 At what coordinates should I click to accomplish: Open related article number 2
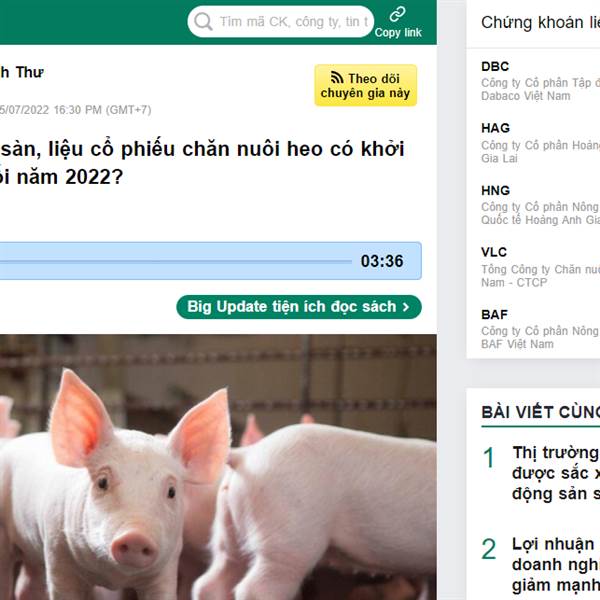tap(556, 564)
